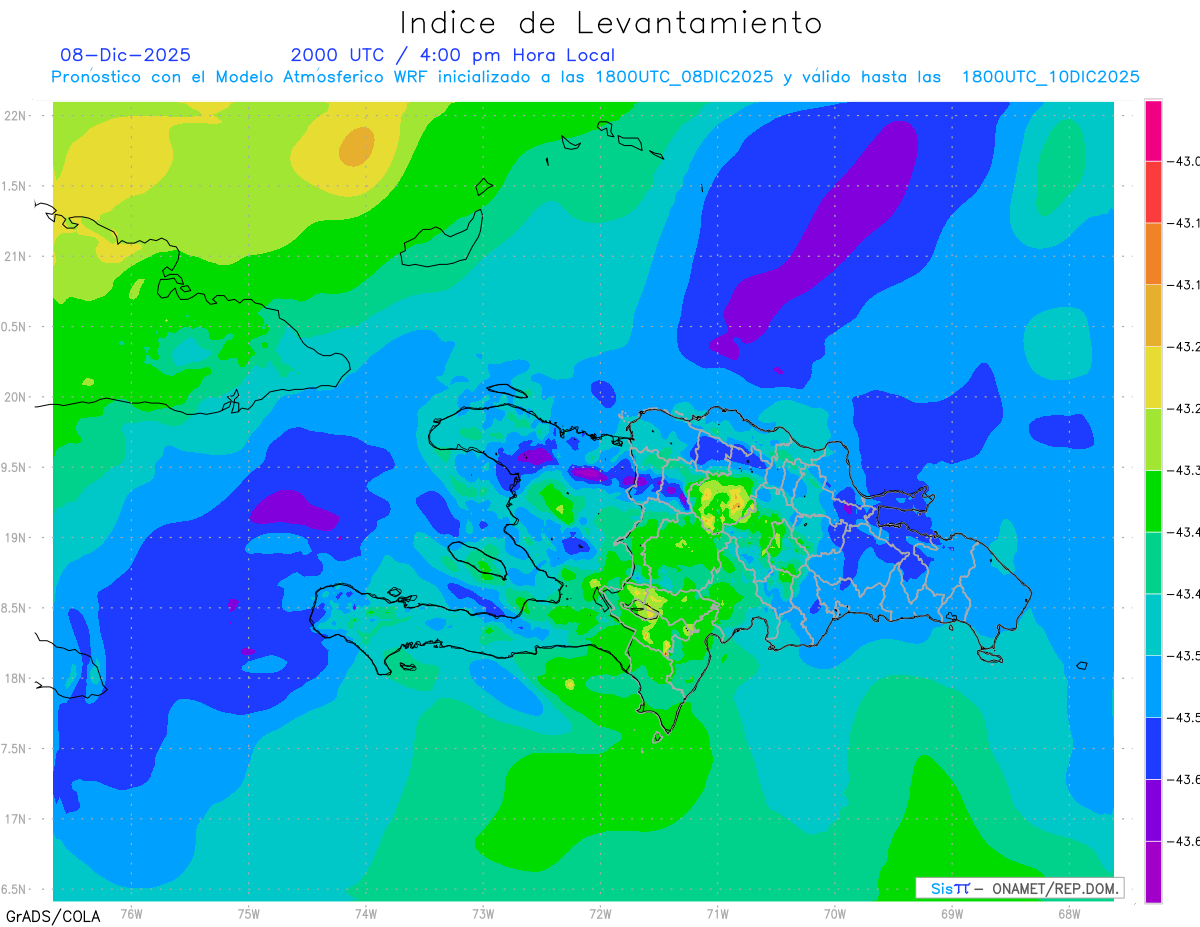Click the "2000 UTC / 4:00 pm Hora Local" text
The width and height of the screenshot is (1200, 927).
coord(453,55)
